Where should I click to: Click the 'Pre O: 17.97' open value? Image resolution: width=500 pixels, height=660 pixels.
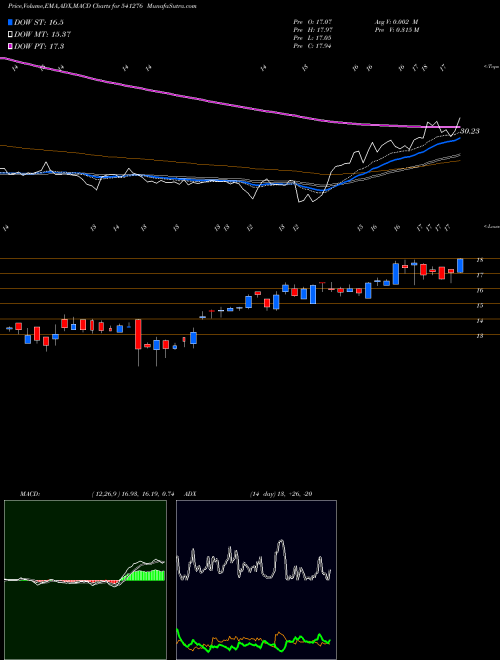coord(314,21)
